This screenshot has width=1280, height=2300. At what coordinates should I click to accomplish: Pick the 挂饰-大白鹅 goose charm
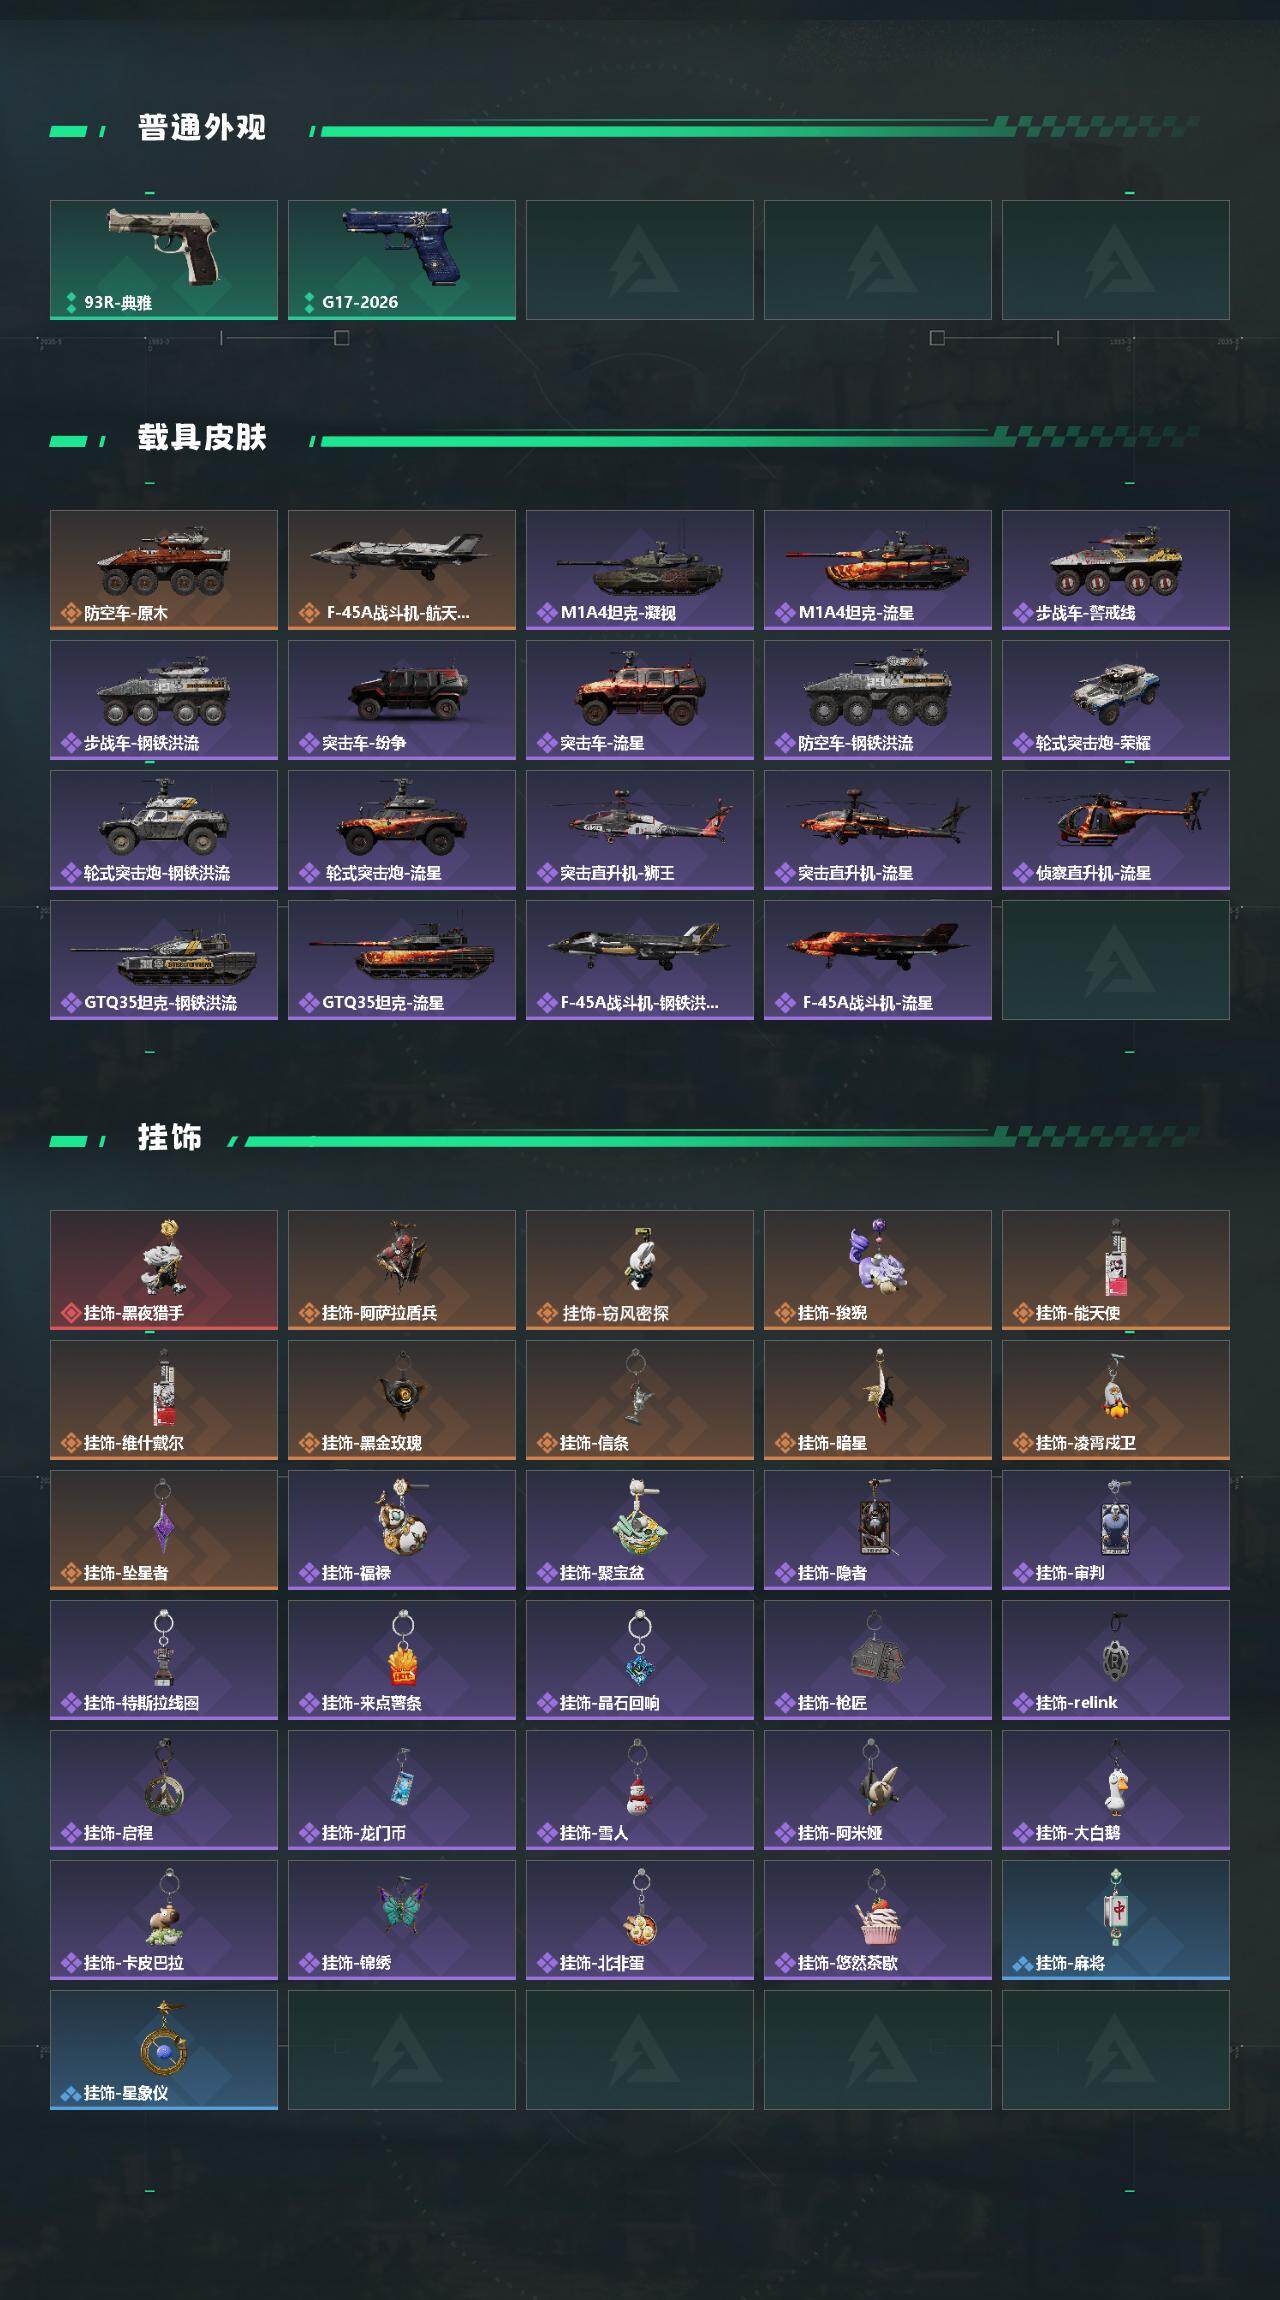coord(1116,1790)
